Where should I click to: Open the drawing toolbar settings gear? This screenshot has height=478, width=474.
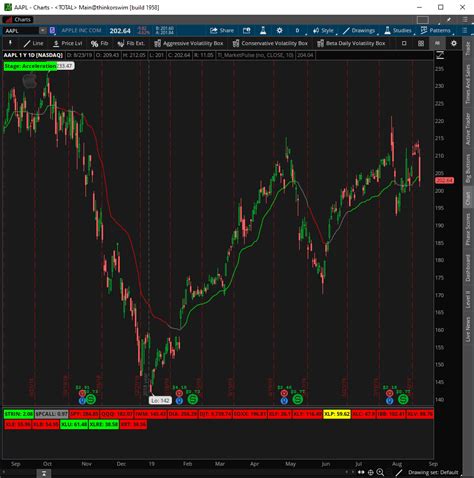[454, 43]
